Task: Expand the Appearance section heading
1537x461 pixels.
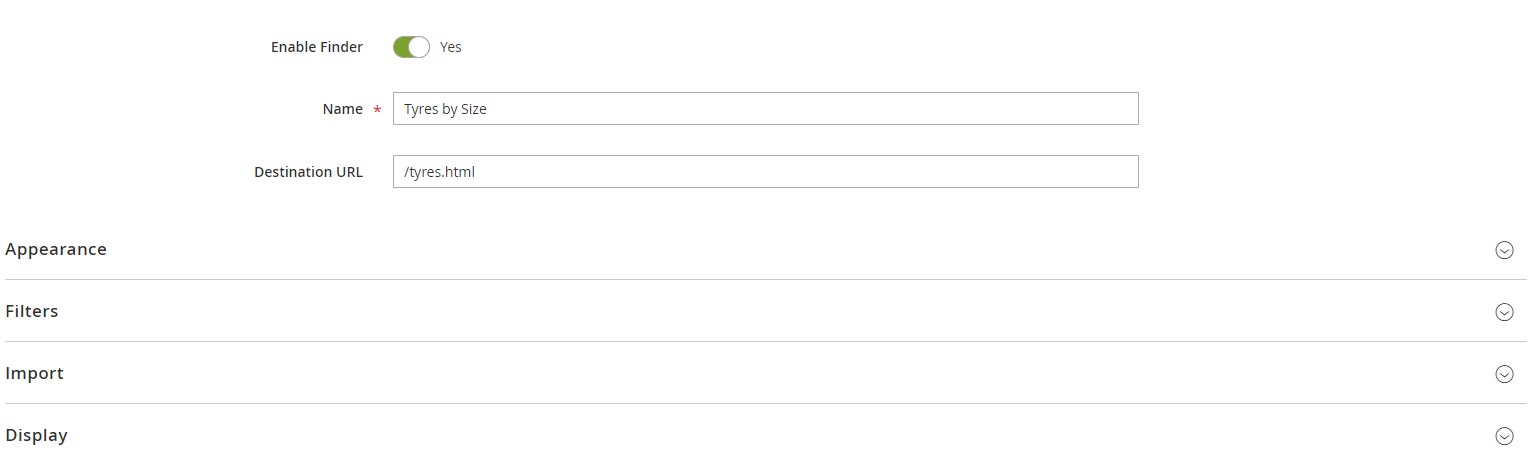Action: click(56, 249)
